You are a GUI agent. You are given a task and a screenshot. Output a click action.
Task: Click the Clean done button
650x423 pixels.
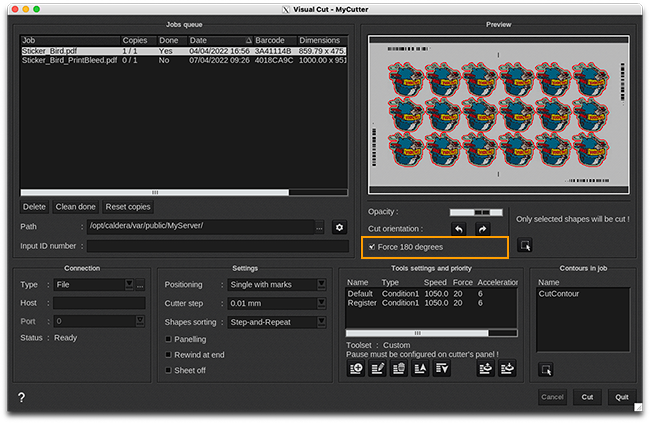pyautogui.click(x=76, y=206)
